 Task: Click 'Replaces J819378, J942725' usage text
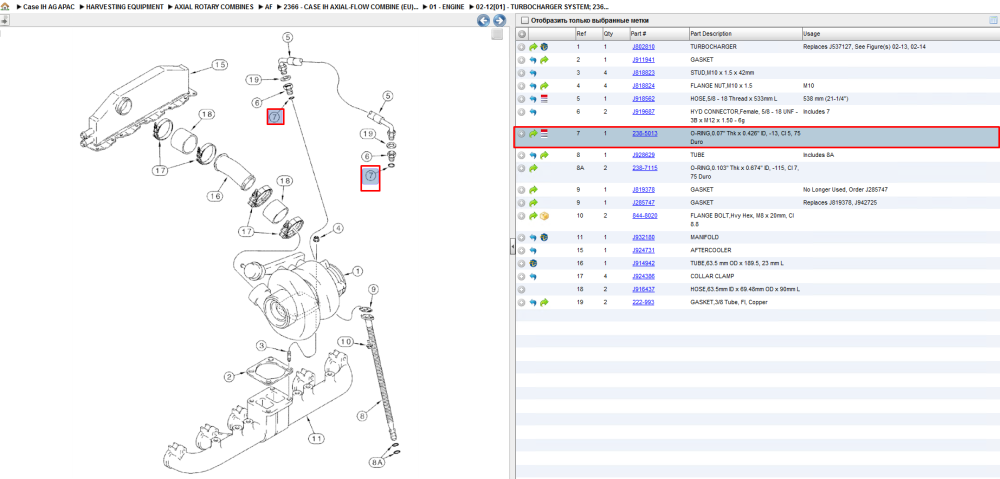point(840,202)
